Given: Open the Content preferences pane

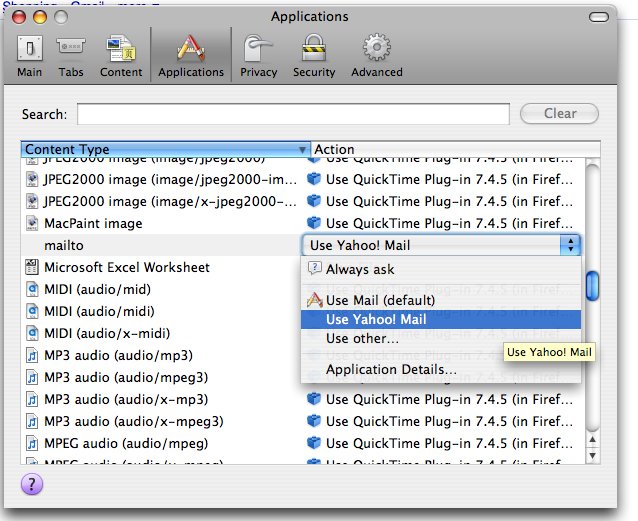Looking at the screenshot, I should (121, 56).
